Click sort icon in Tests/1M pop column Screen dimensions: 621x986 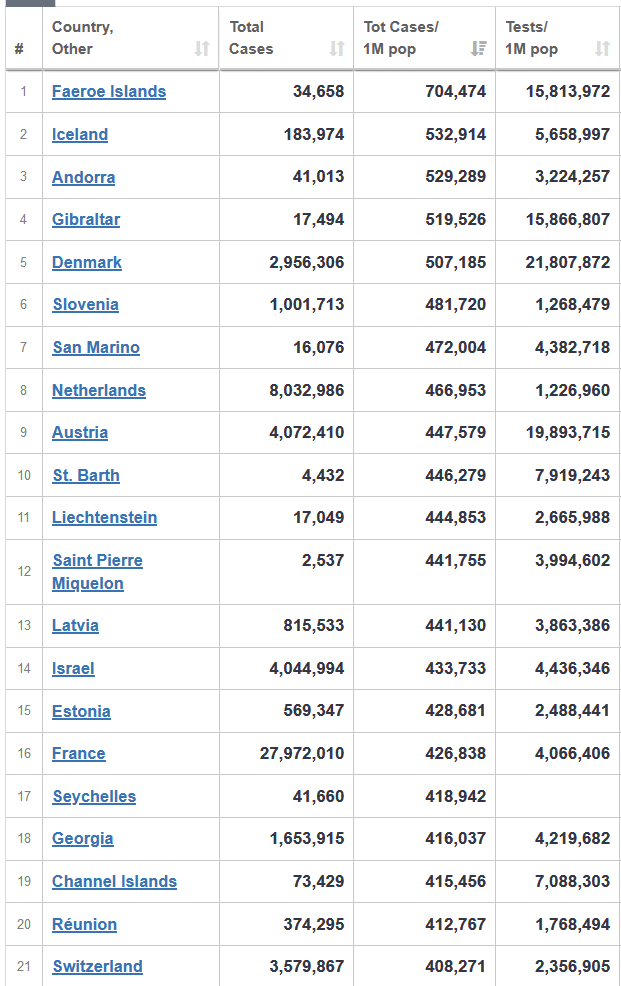click(x=602, y=48)
